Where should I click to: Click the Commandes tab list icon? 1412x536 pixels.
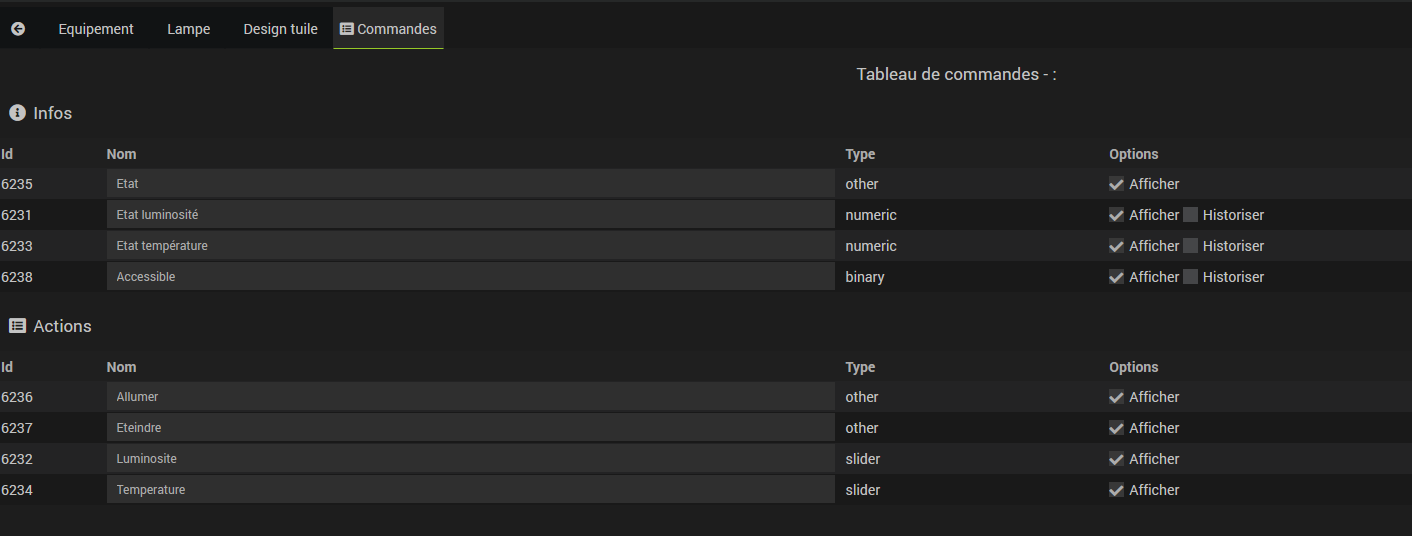pyautogui.click(x=347, y=29)
